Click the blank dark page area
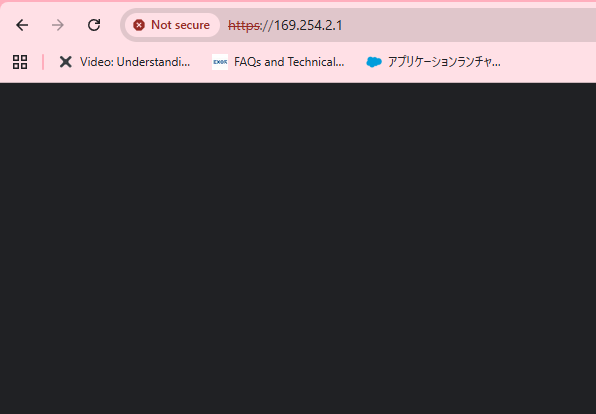Screen dimensions: 596x414 click(298, 248)
